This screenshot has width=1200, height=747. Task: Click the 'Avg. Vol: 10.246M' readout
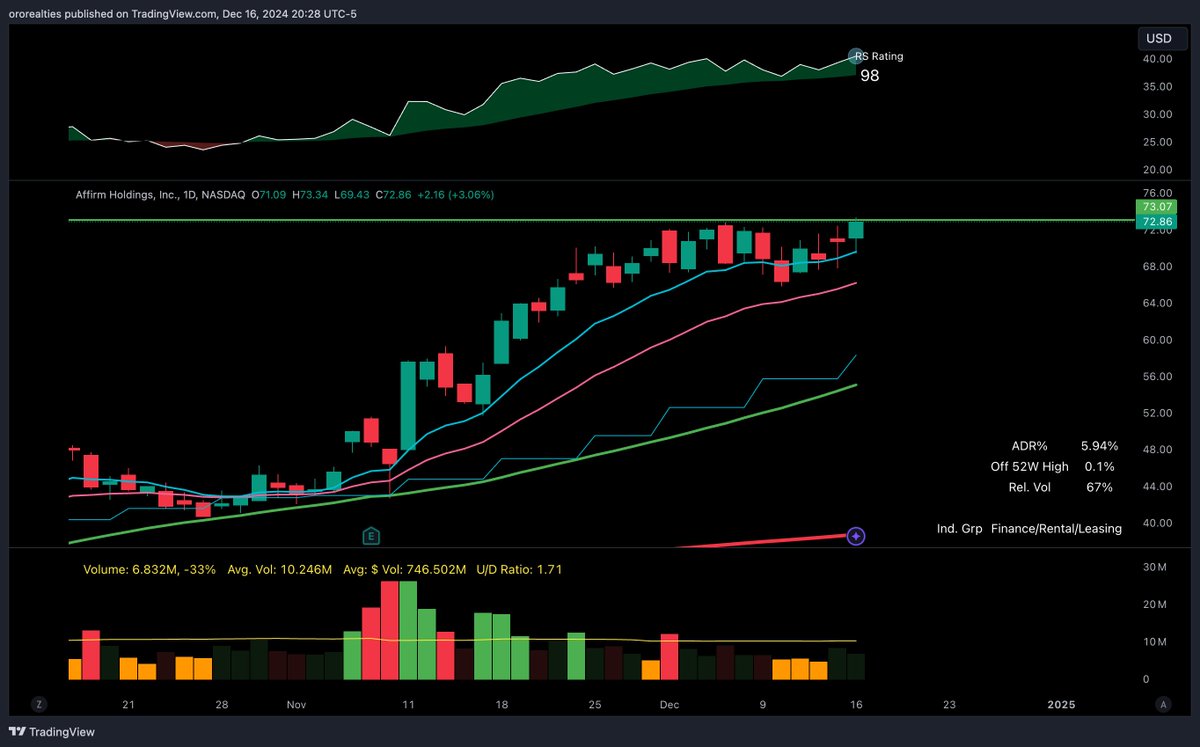281,569
